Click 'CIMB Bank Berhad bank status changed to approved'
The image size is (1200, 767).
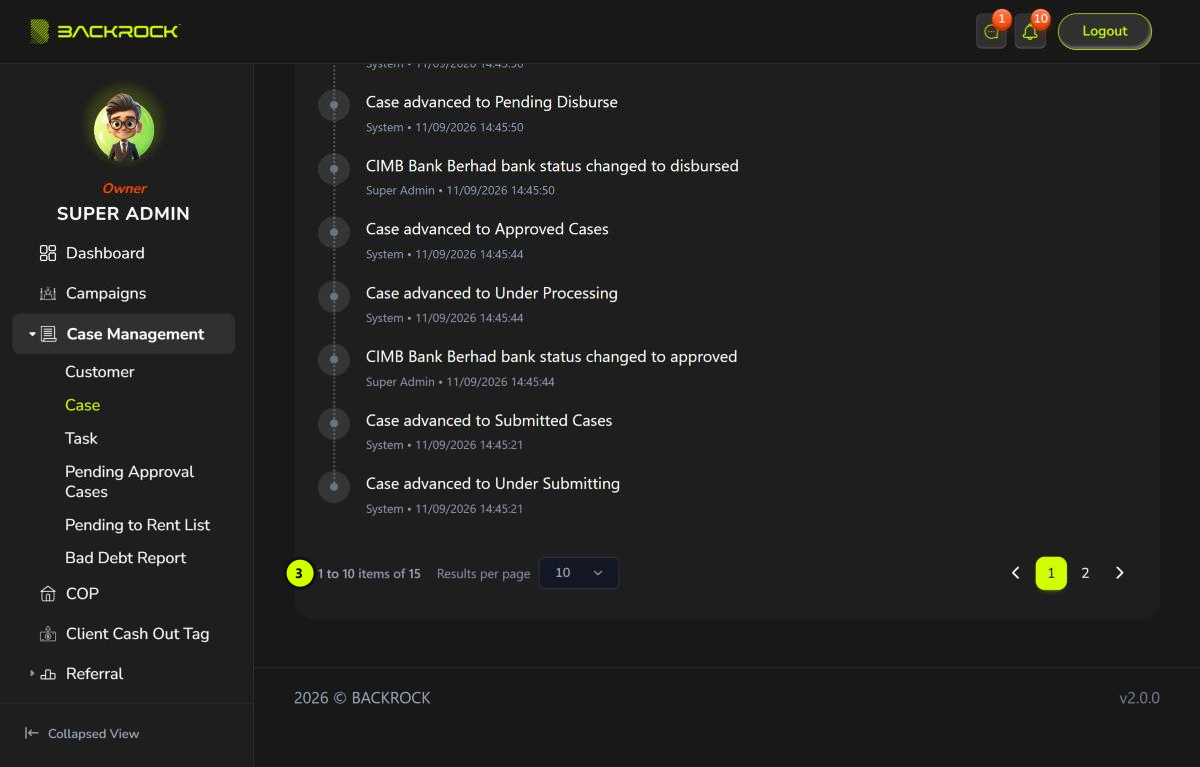point(551,357)
